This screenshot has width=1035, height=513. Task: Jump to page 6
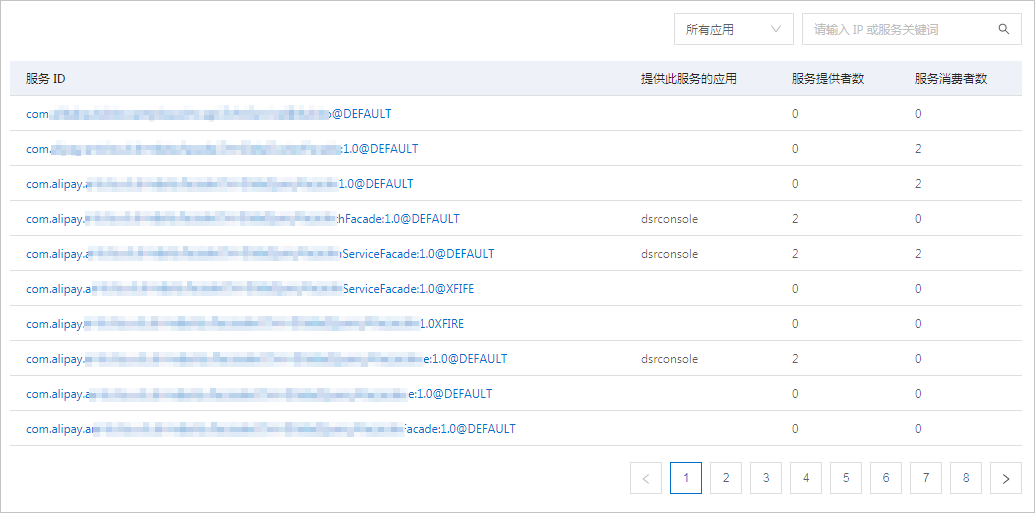886,478
